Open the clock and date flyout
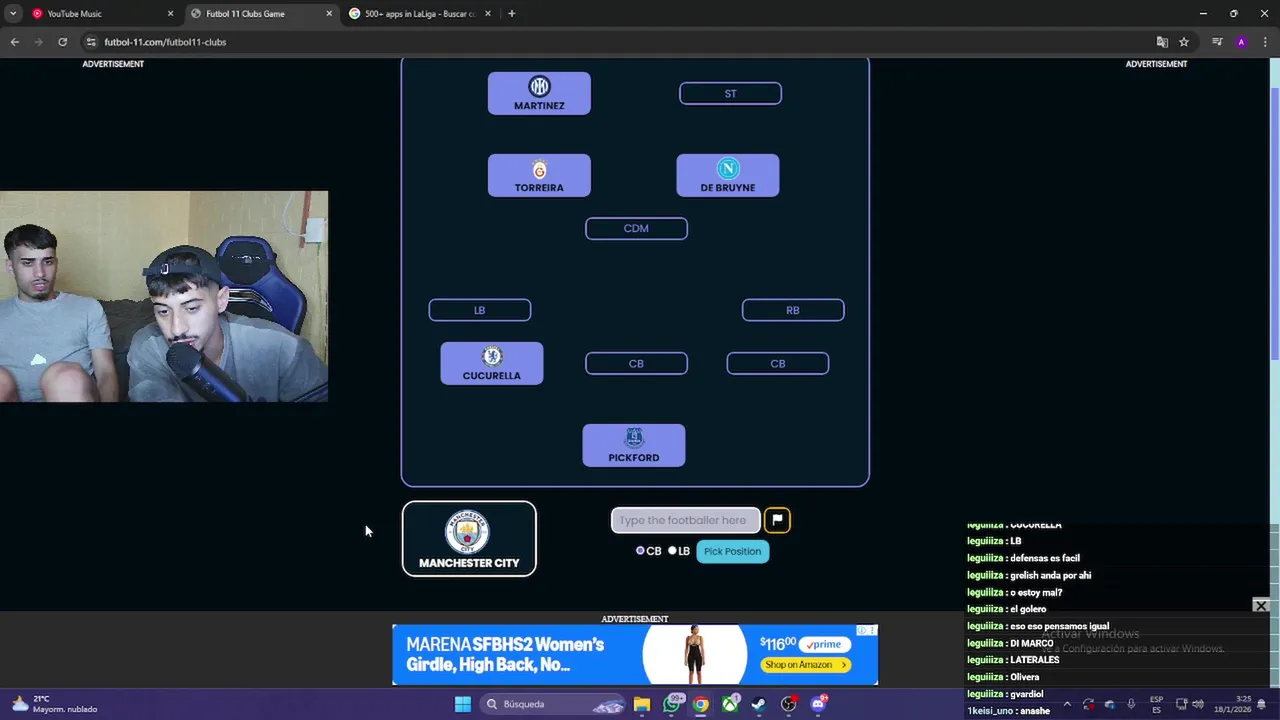1280x720 pixels. coord(1233,704)
